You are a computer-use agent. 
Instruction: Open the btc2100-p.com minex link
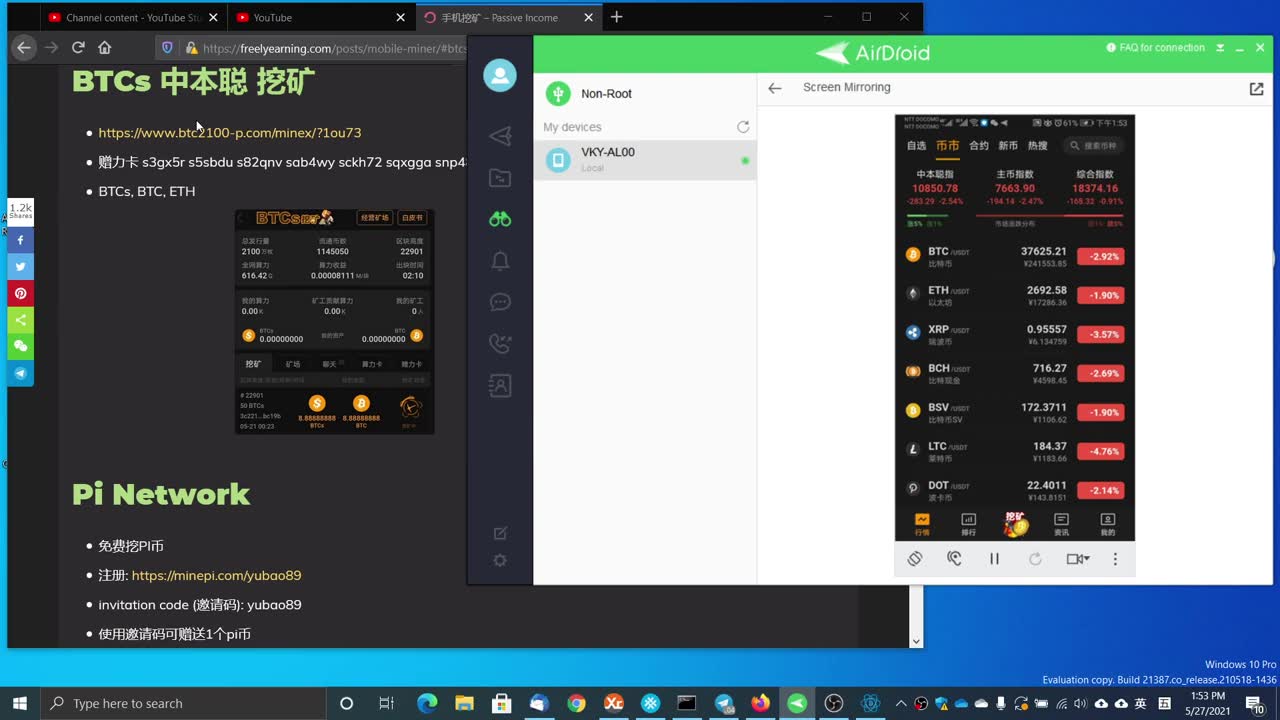(229, 132)
